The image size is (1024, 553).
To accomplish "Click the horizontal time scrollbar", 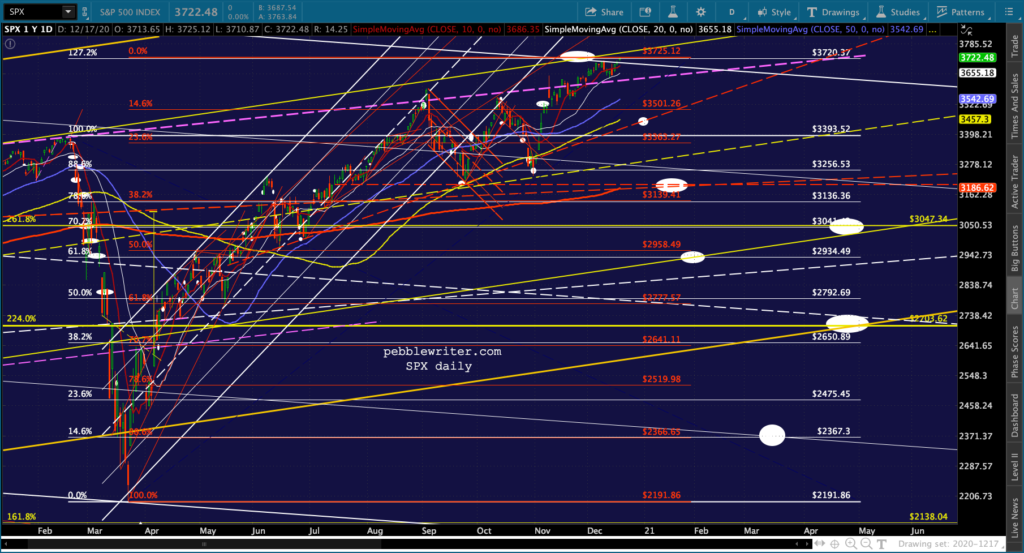I will [204, 543].
